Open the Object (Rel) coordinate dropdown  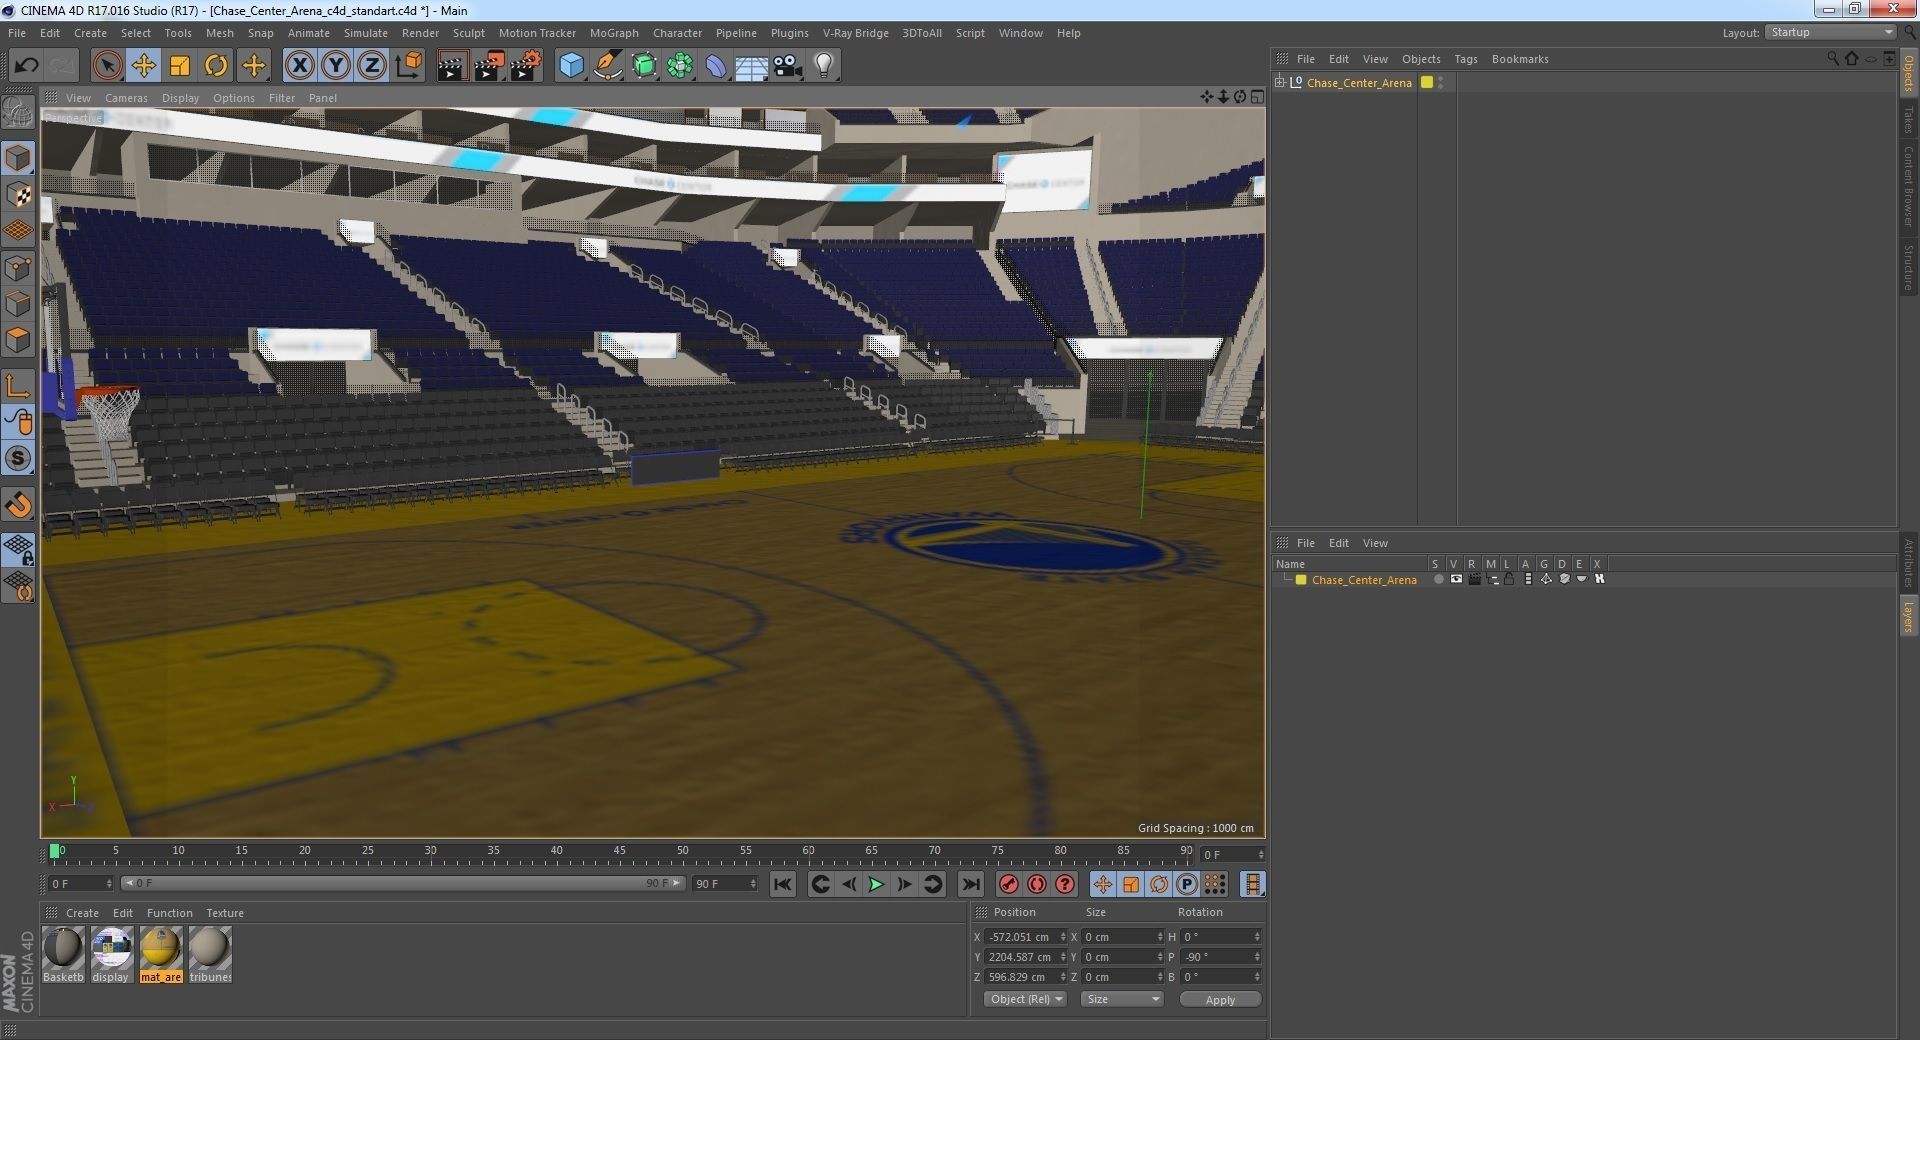(x=1025, y=999)
